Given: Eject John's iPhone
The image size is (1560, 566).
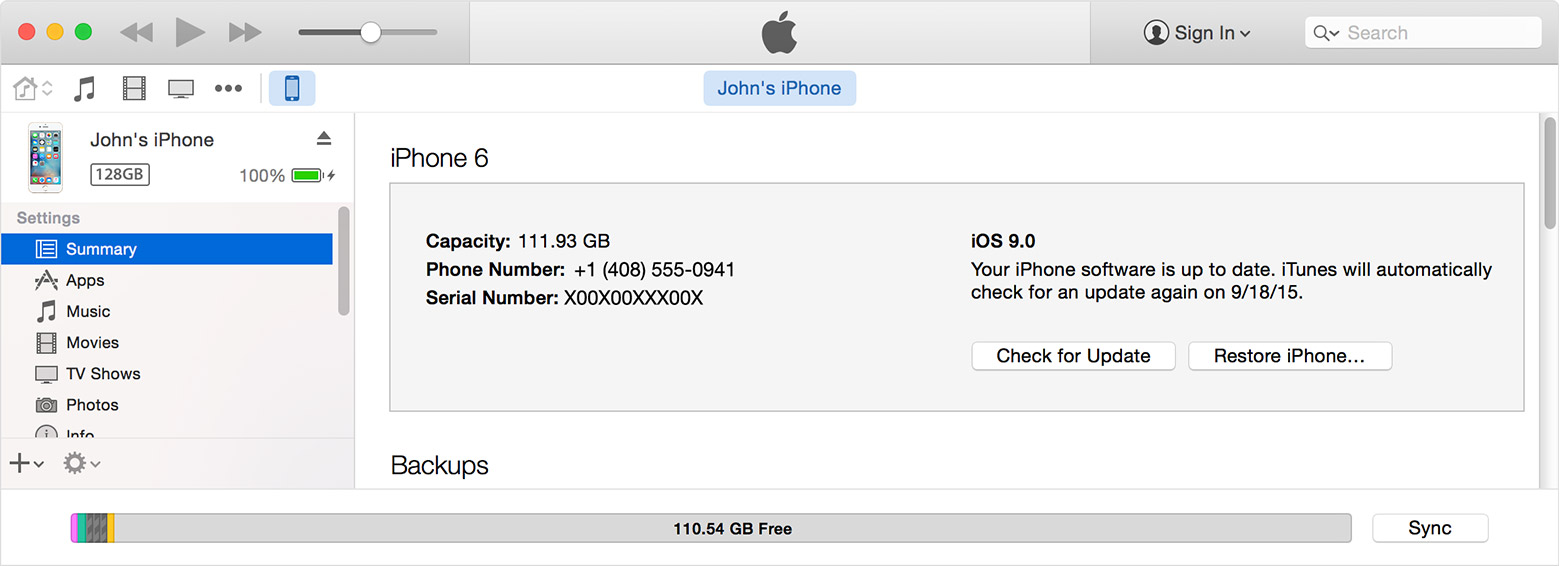Looking at the screenshot, I should tap(323, 138).
